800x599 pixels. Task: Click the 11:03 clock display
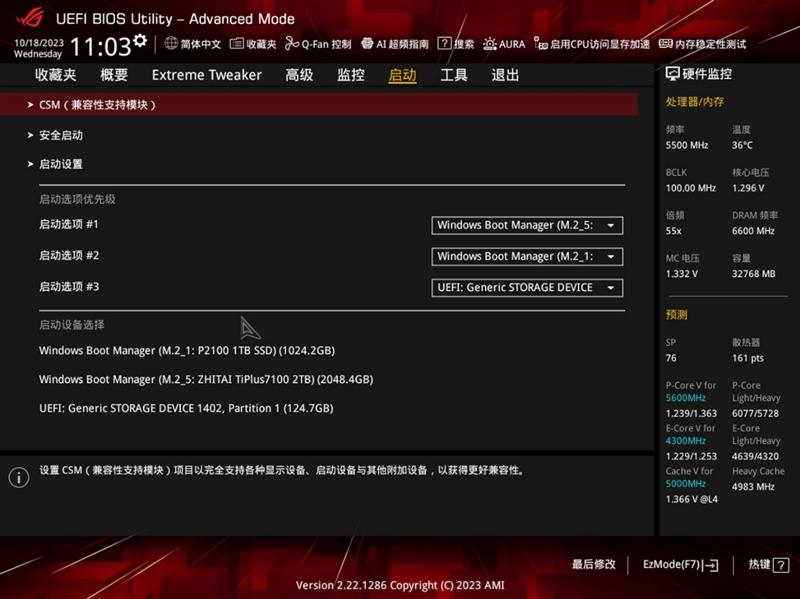[101, 46]
